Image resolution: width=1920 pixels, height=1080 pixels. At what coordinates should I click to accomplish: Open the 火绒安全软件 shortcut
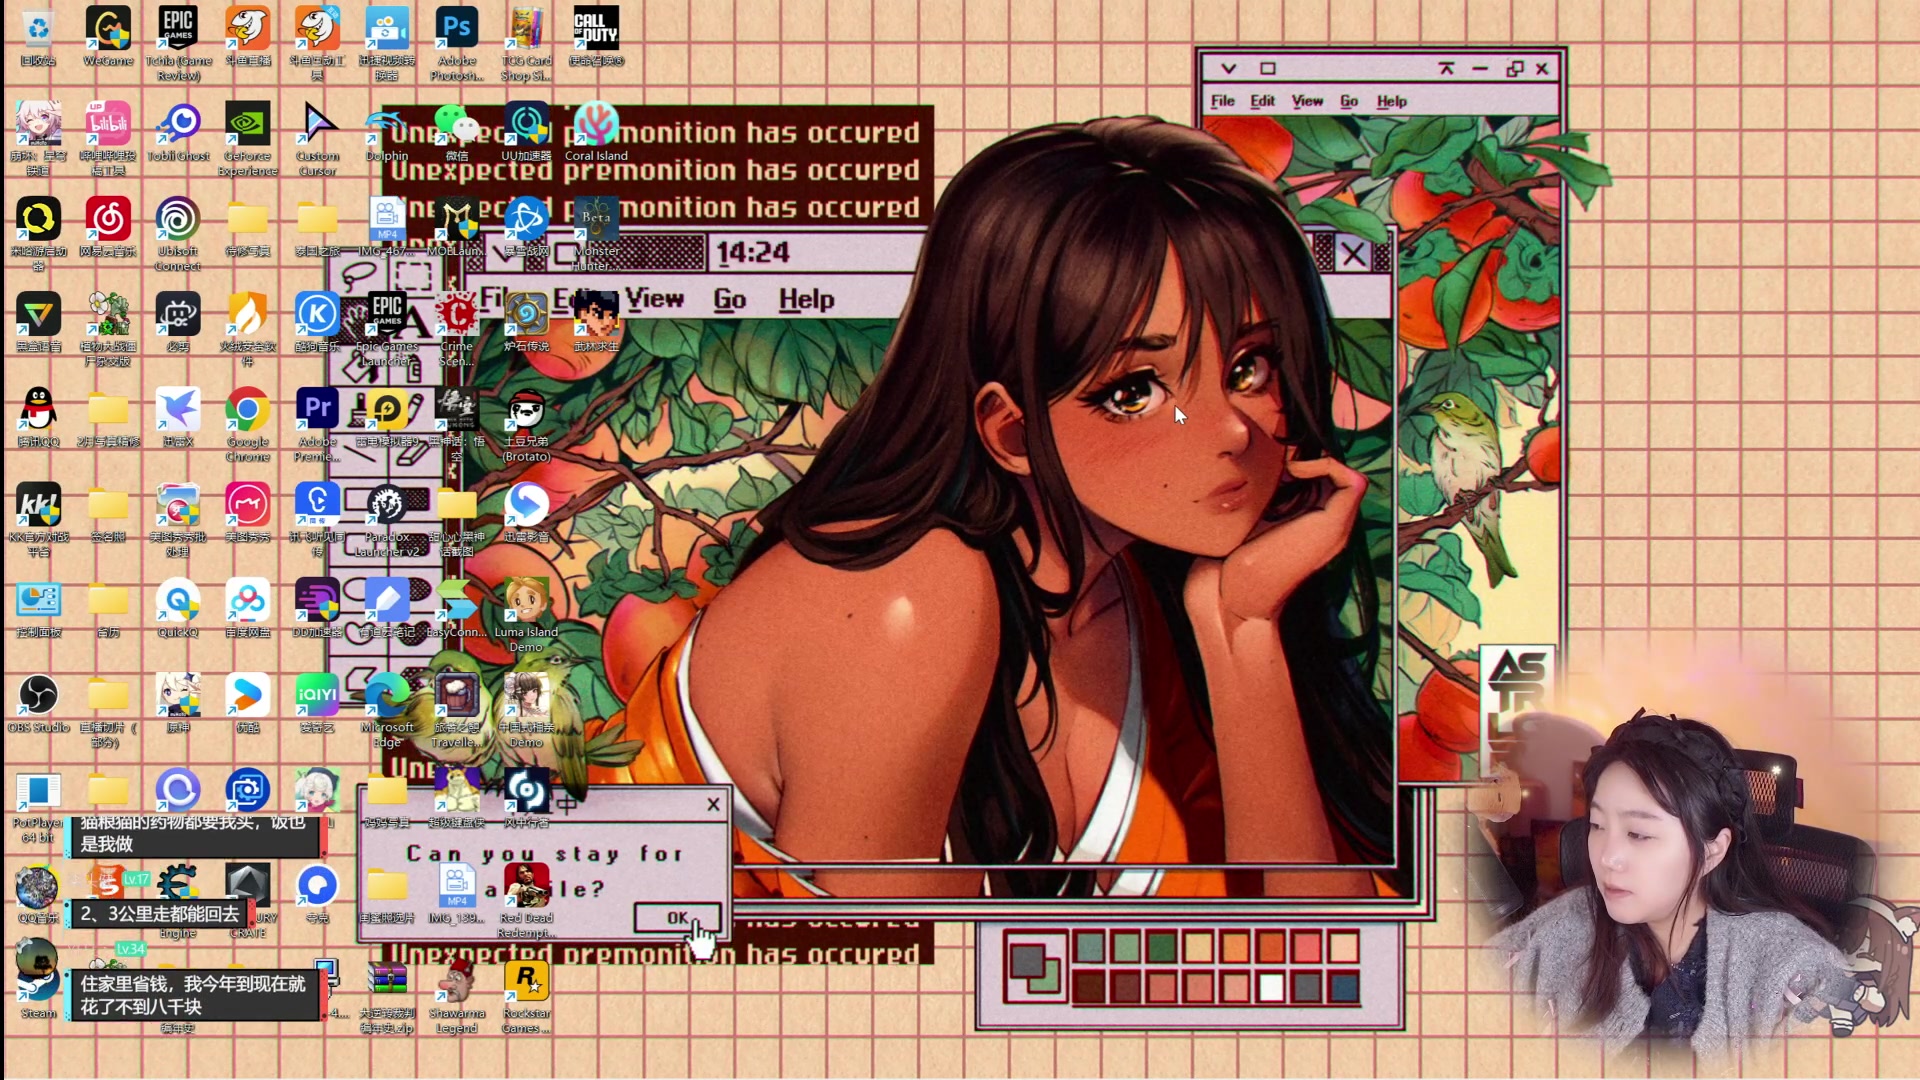(248, 328)
